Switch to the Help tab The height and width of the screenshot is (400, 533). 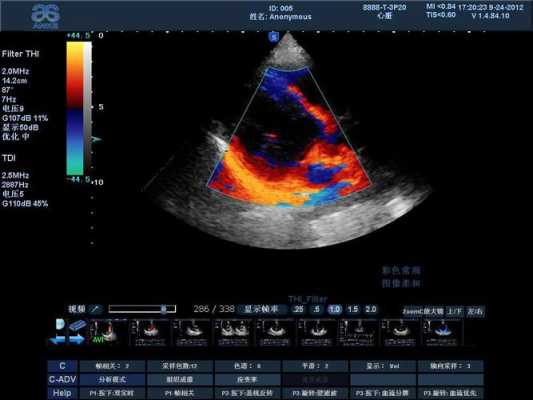pos(62,393)
